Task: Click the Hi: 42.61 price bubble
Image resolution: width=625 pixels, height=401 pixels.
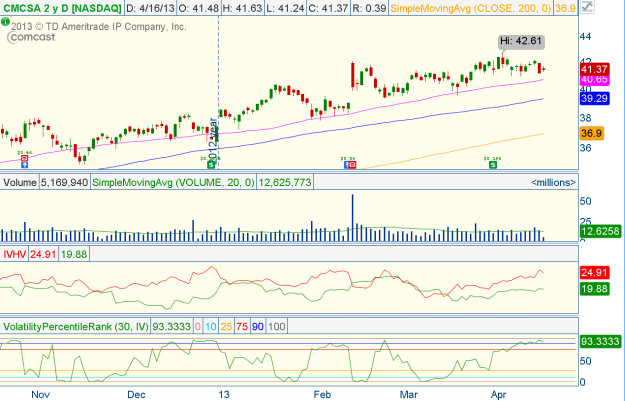Action: 520,41
